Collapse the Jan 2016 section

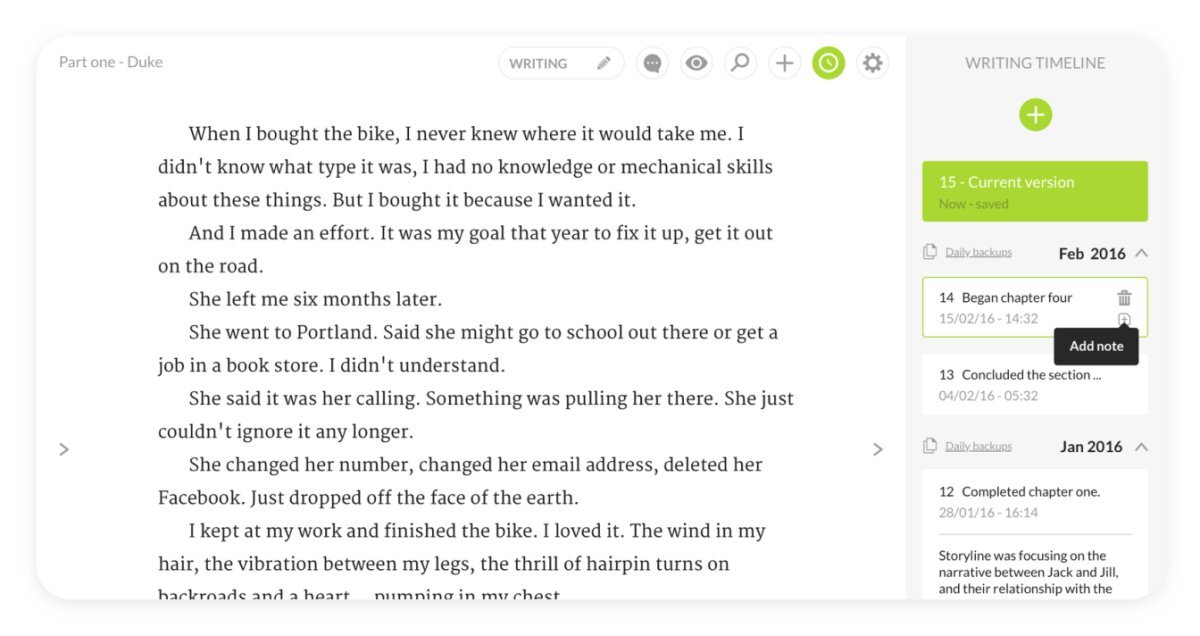(x=1142, y=446)
